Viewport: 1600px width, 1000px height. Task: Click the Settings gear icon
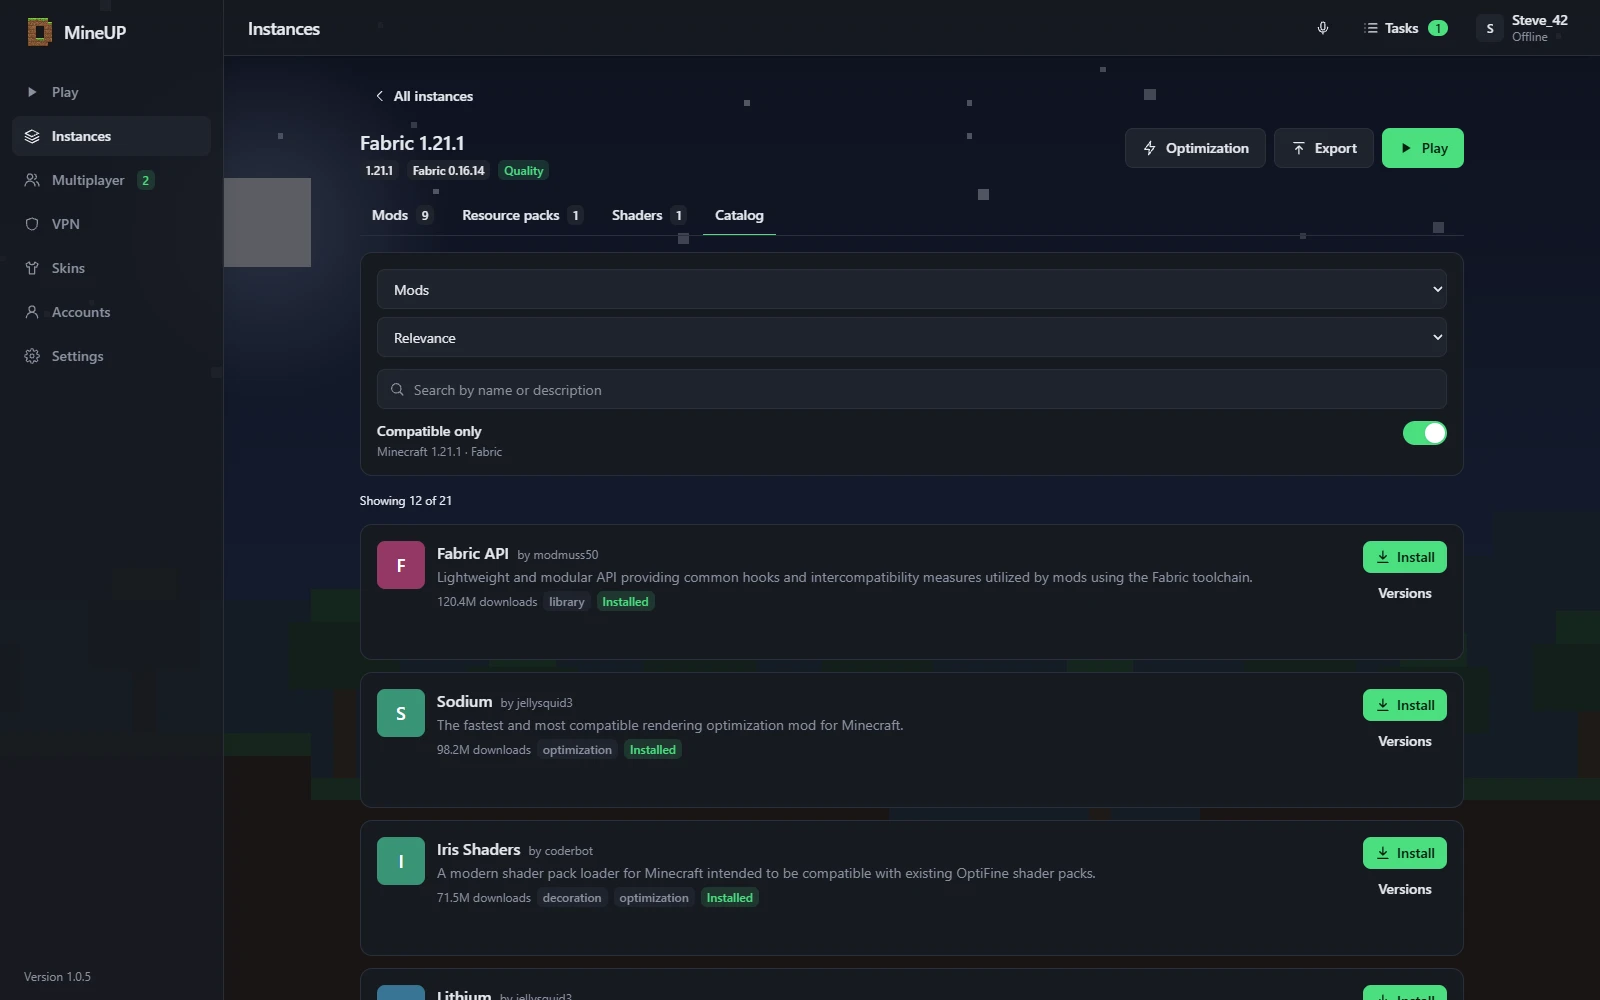click(x=32, y=356)
